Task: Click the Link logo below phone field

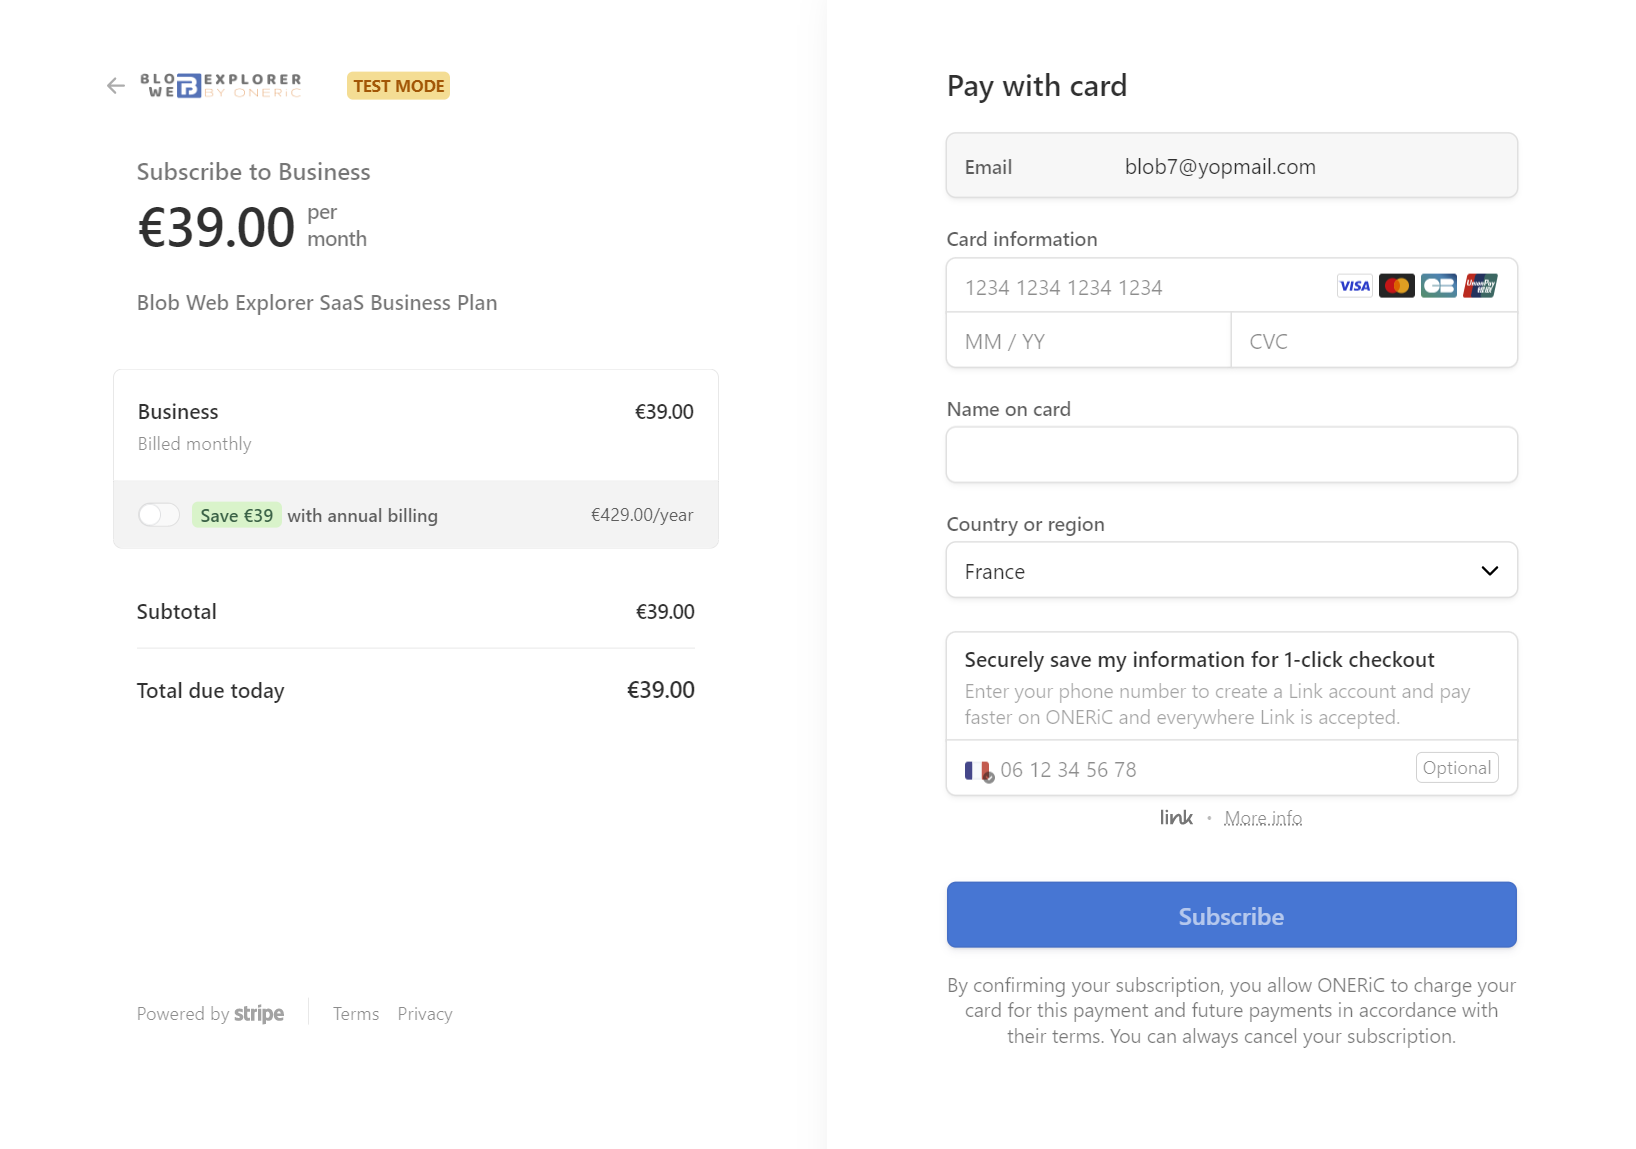Action: (1176, 817)
